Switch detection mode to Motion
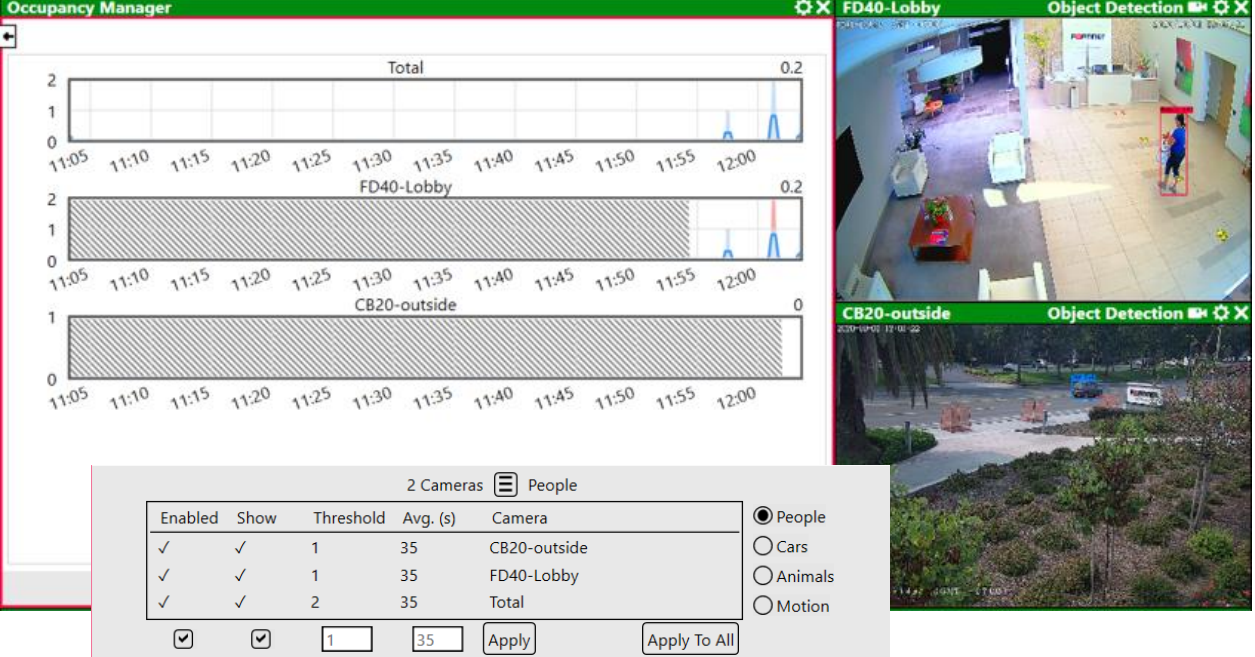This screenshot has width=1255, height=657. 763,606
